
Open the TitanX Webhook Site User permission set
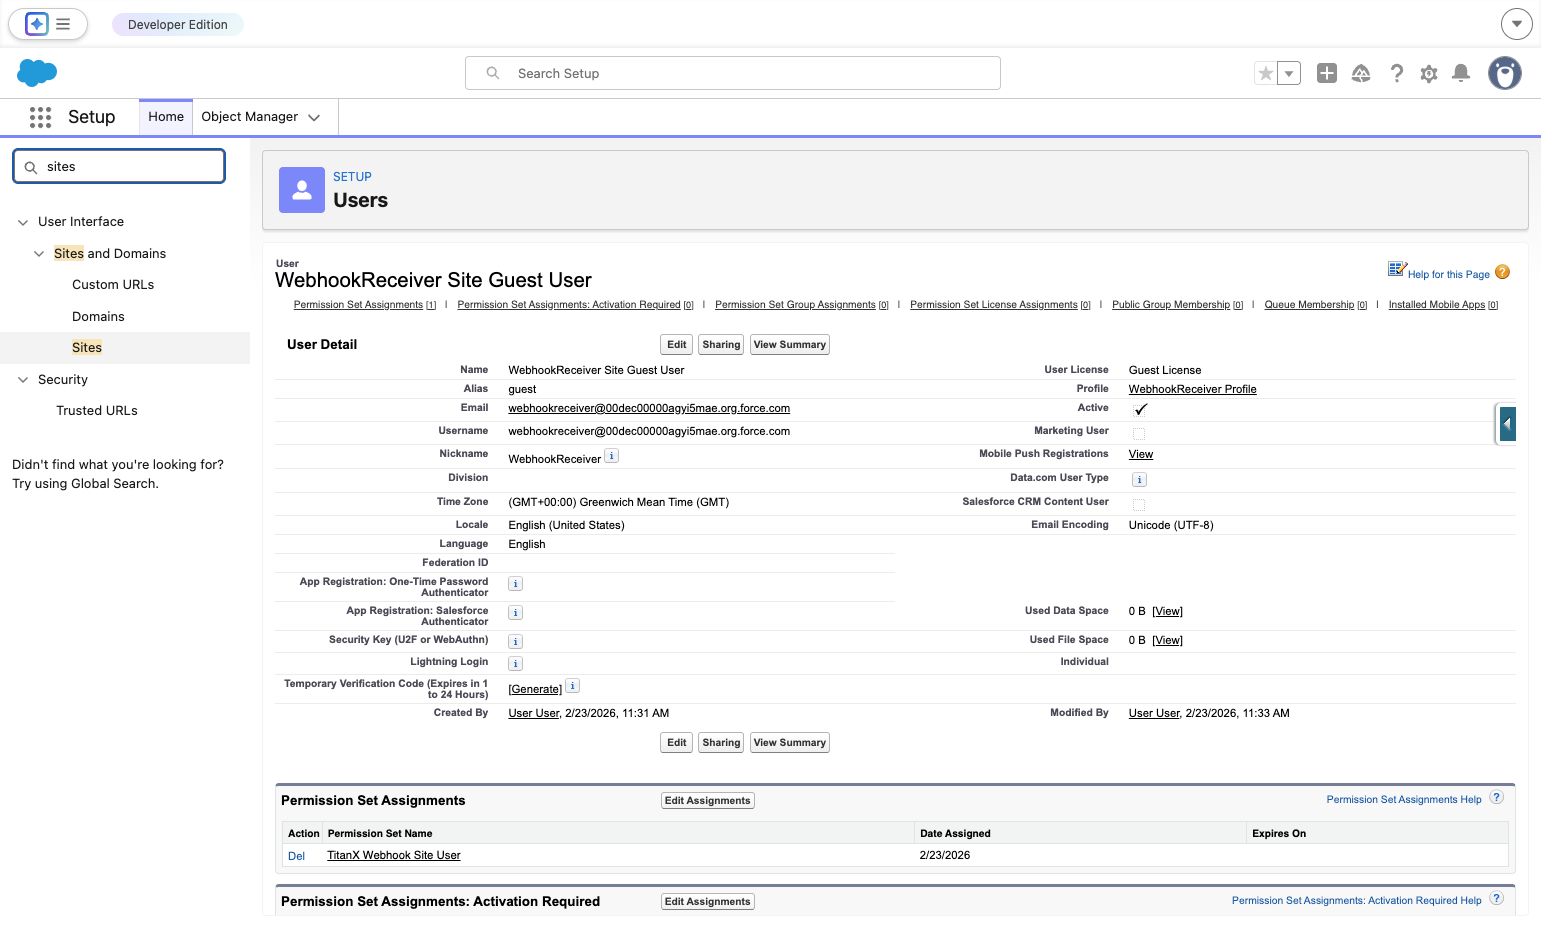pyautogui.click(x=394, y=856)
